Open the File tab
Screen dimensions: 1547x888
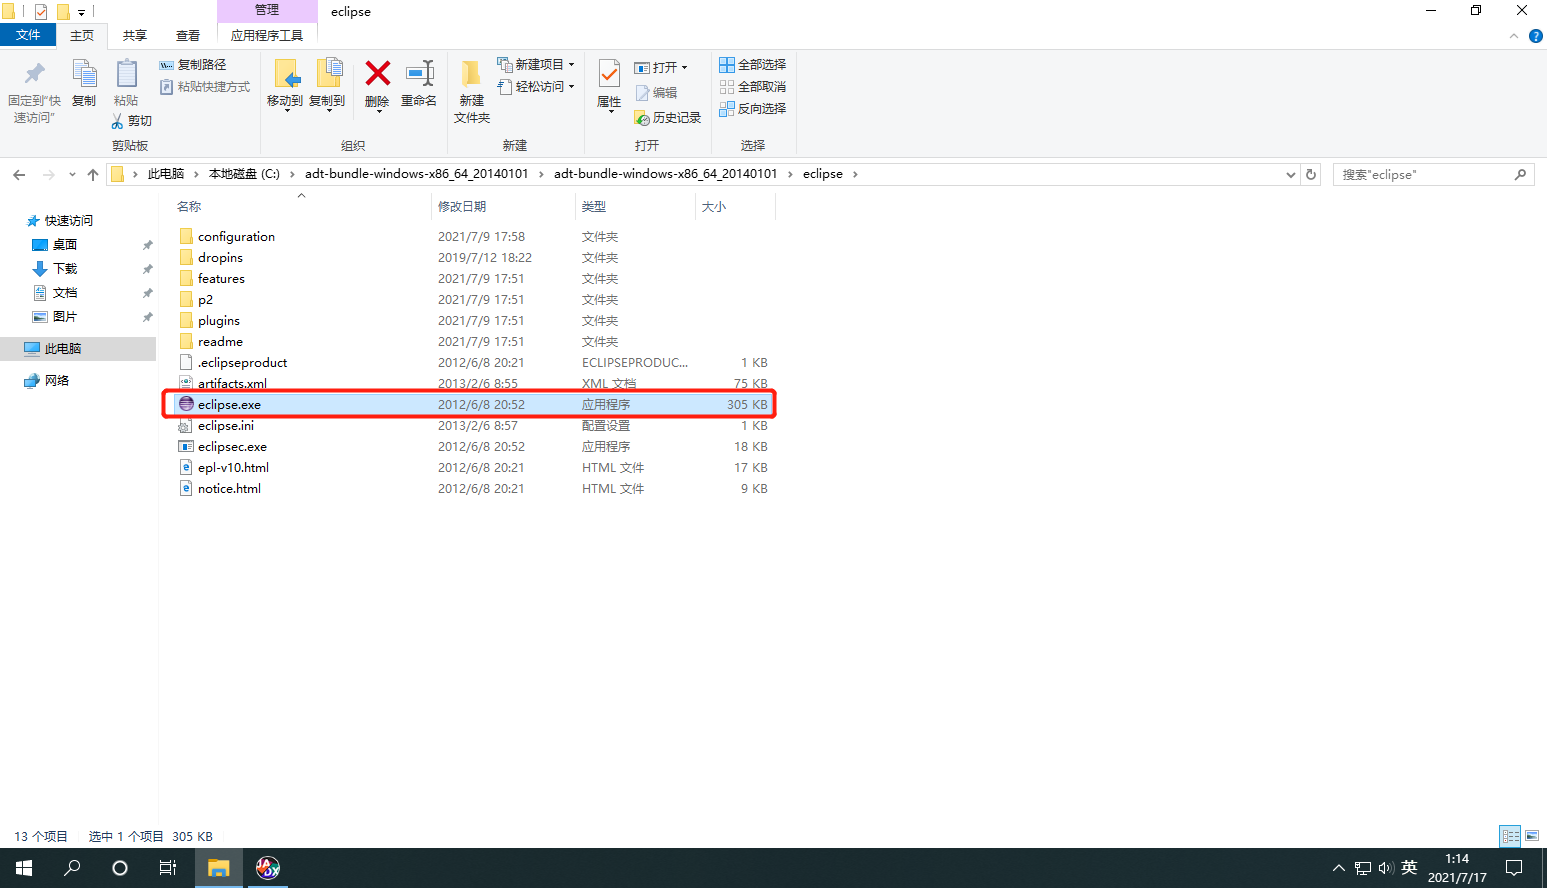pyautogui.click(x=28, y=35)
